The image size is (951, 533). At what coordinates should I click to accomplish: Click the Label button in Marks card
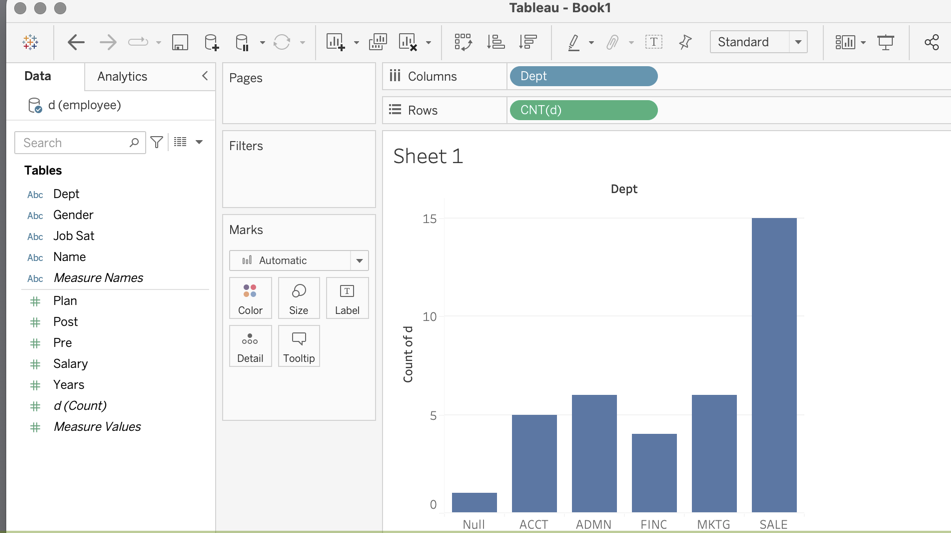[x=347, y=298]
